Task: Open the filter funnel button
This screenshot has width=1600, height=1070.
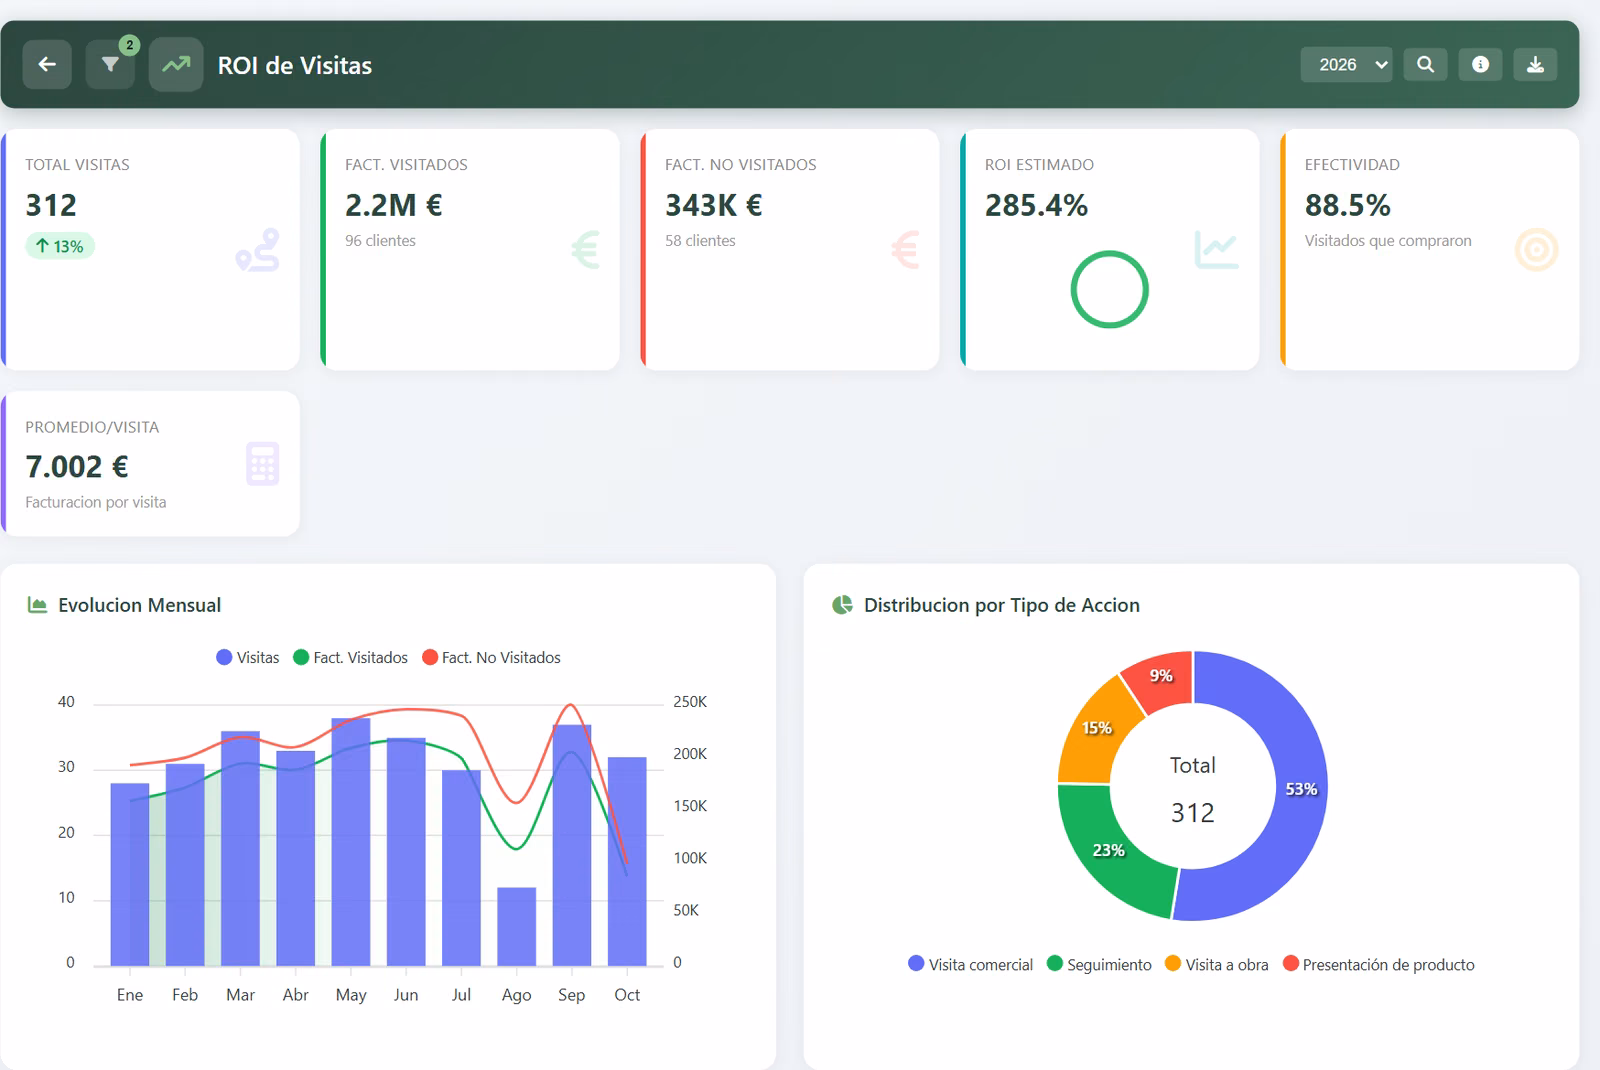Action: pyautogui.click(x=110, y=65)
